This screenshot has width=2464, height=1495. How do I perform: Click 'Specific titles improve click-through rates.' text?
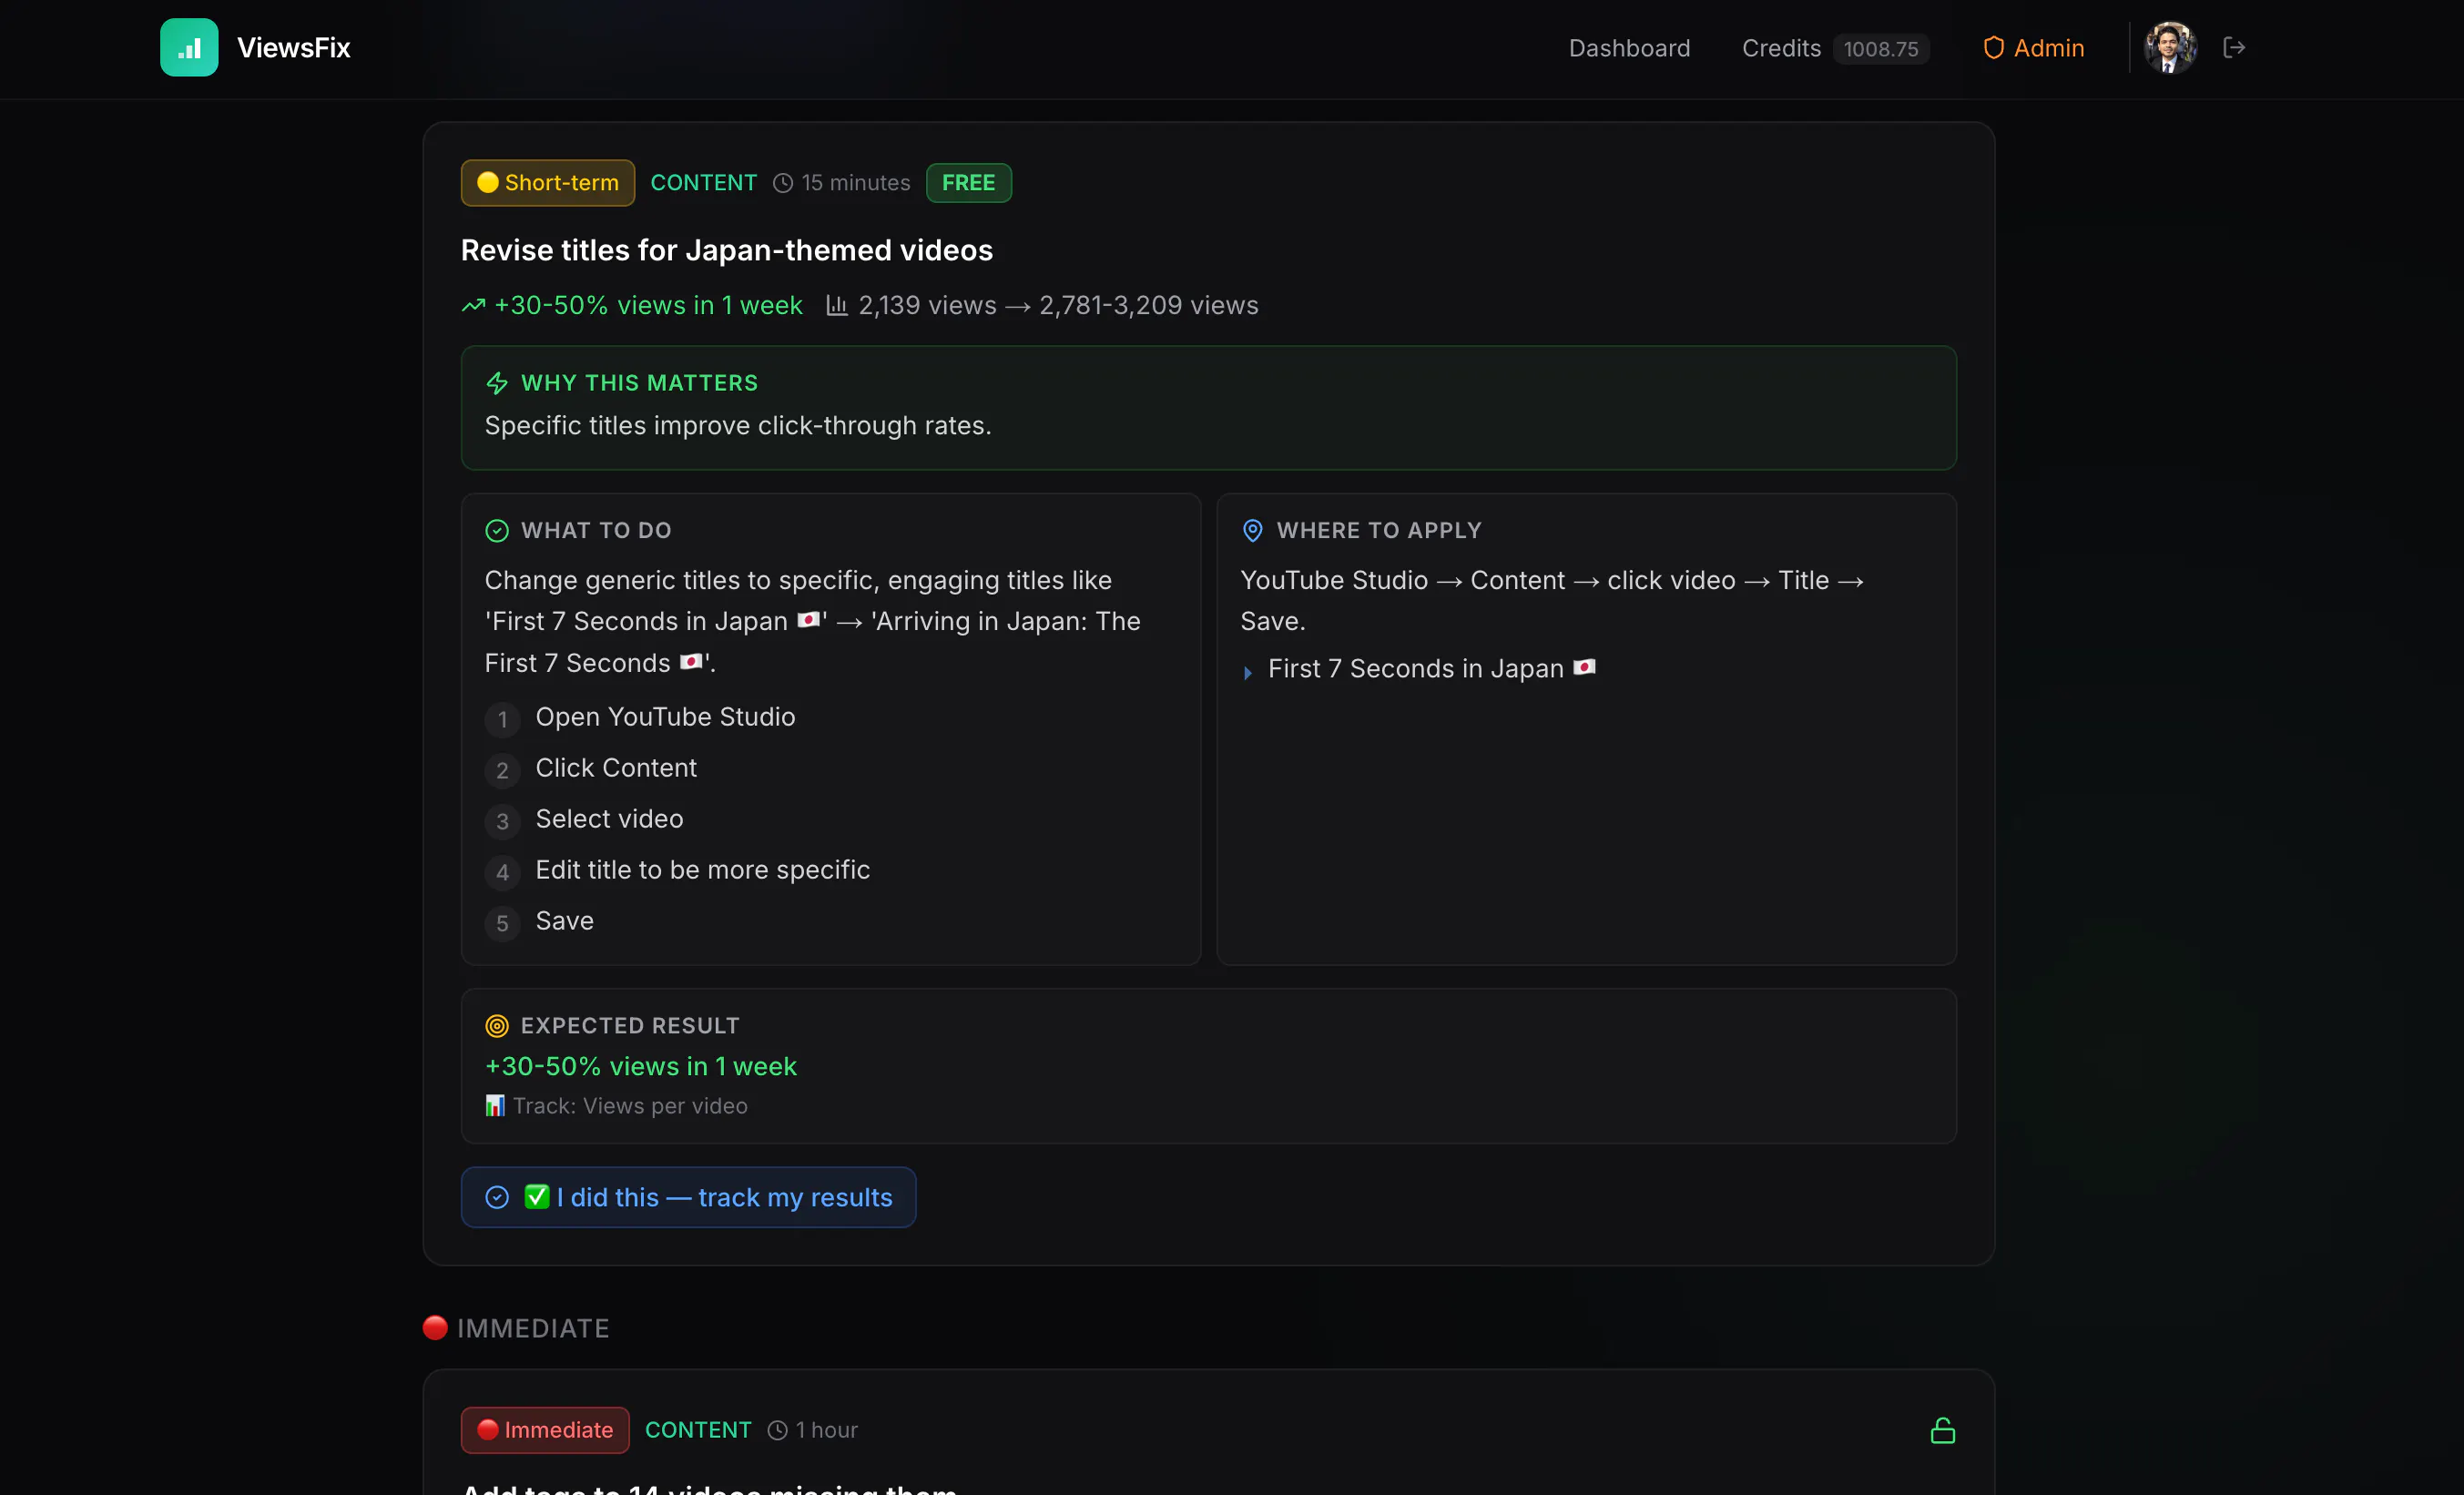pyautogui.click(x=738, y=425)
